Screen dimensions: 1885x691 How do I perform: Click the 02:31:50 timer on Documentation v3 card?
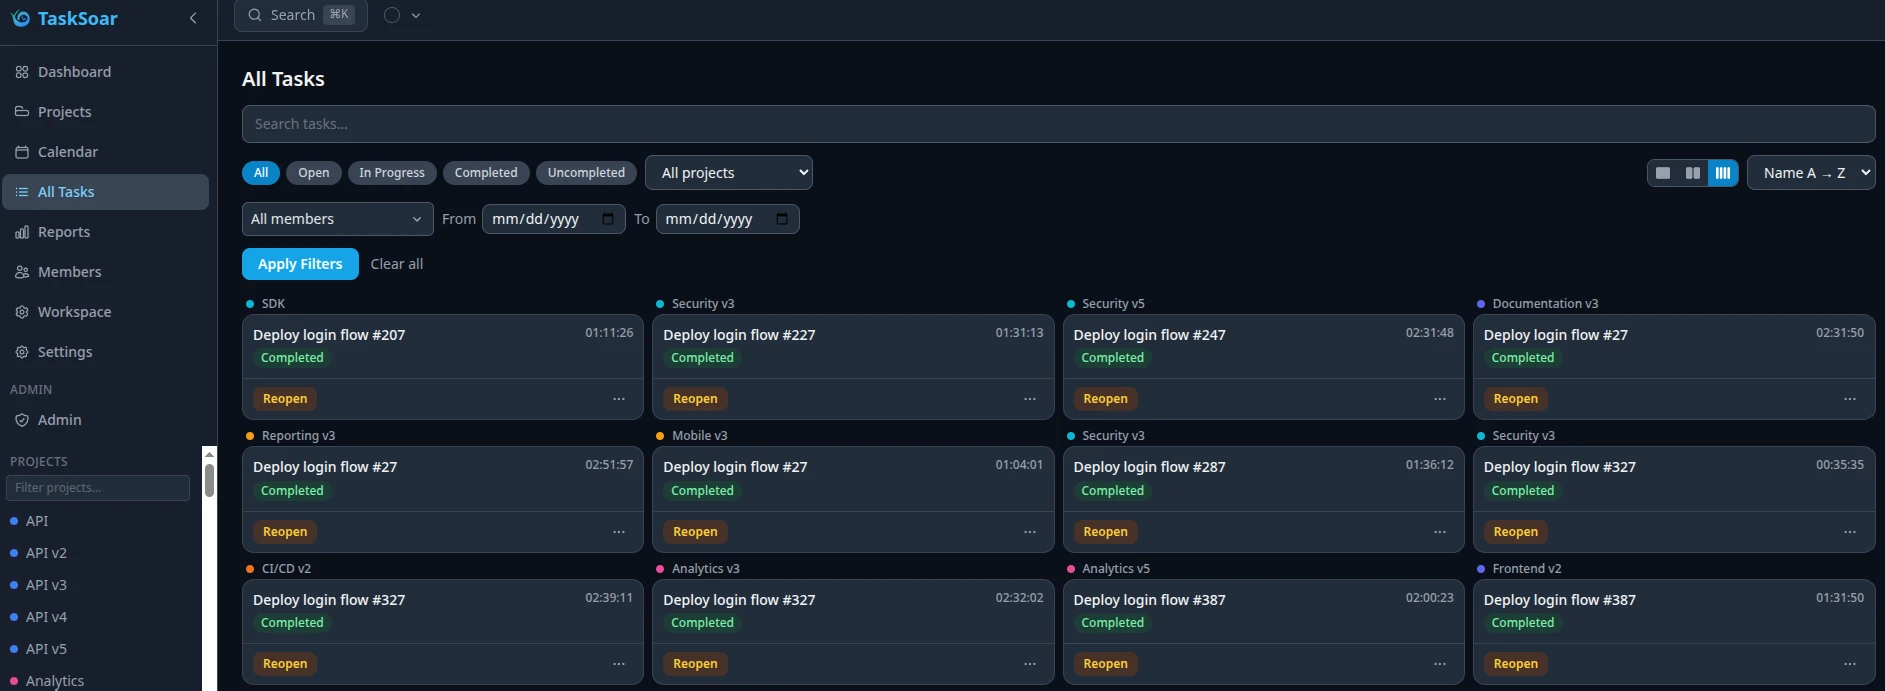[x=1840, y=333]
